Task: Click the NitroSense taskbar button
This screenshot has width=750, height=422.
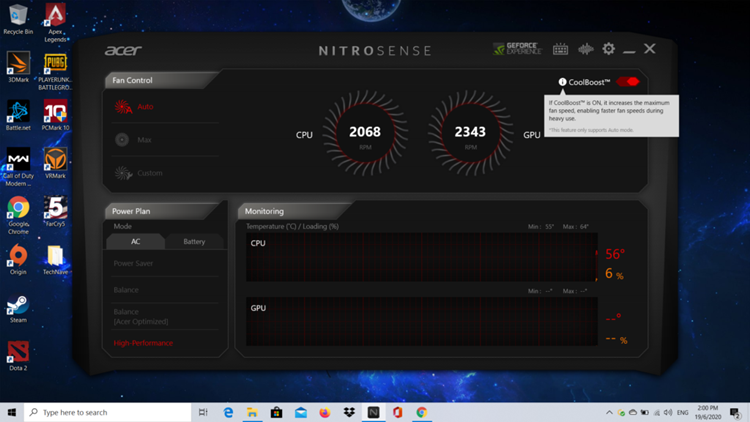Action: tap(374, 412)
